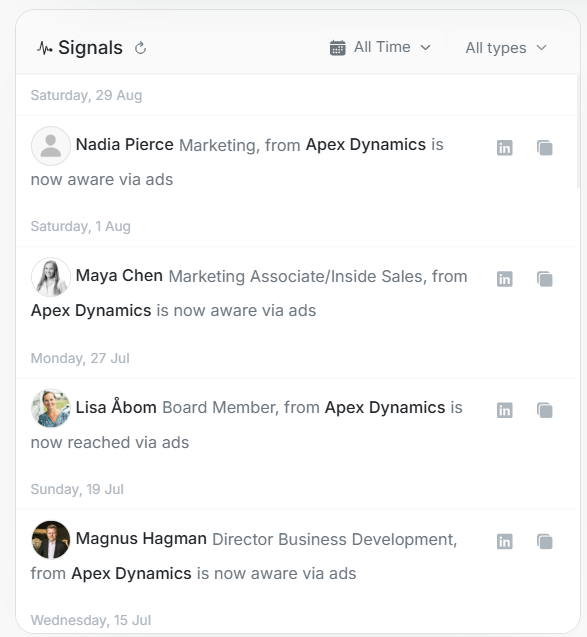The width and height of the screenshot is (587, 637).
Task: Open Nadia Pierce's LinkedIn profile icon
Action: coord(505,147)
